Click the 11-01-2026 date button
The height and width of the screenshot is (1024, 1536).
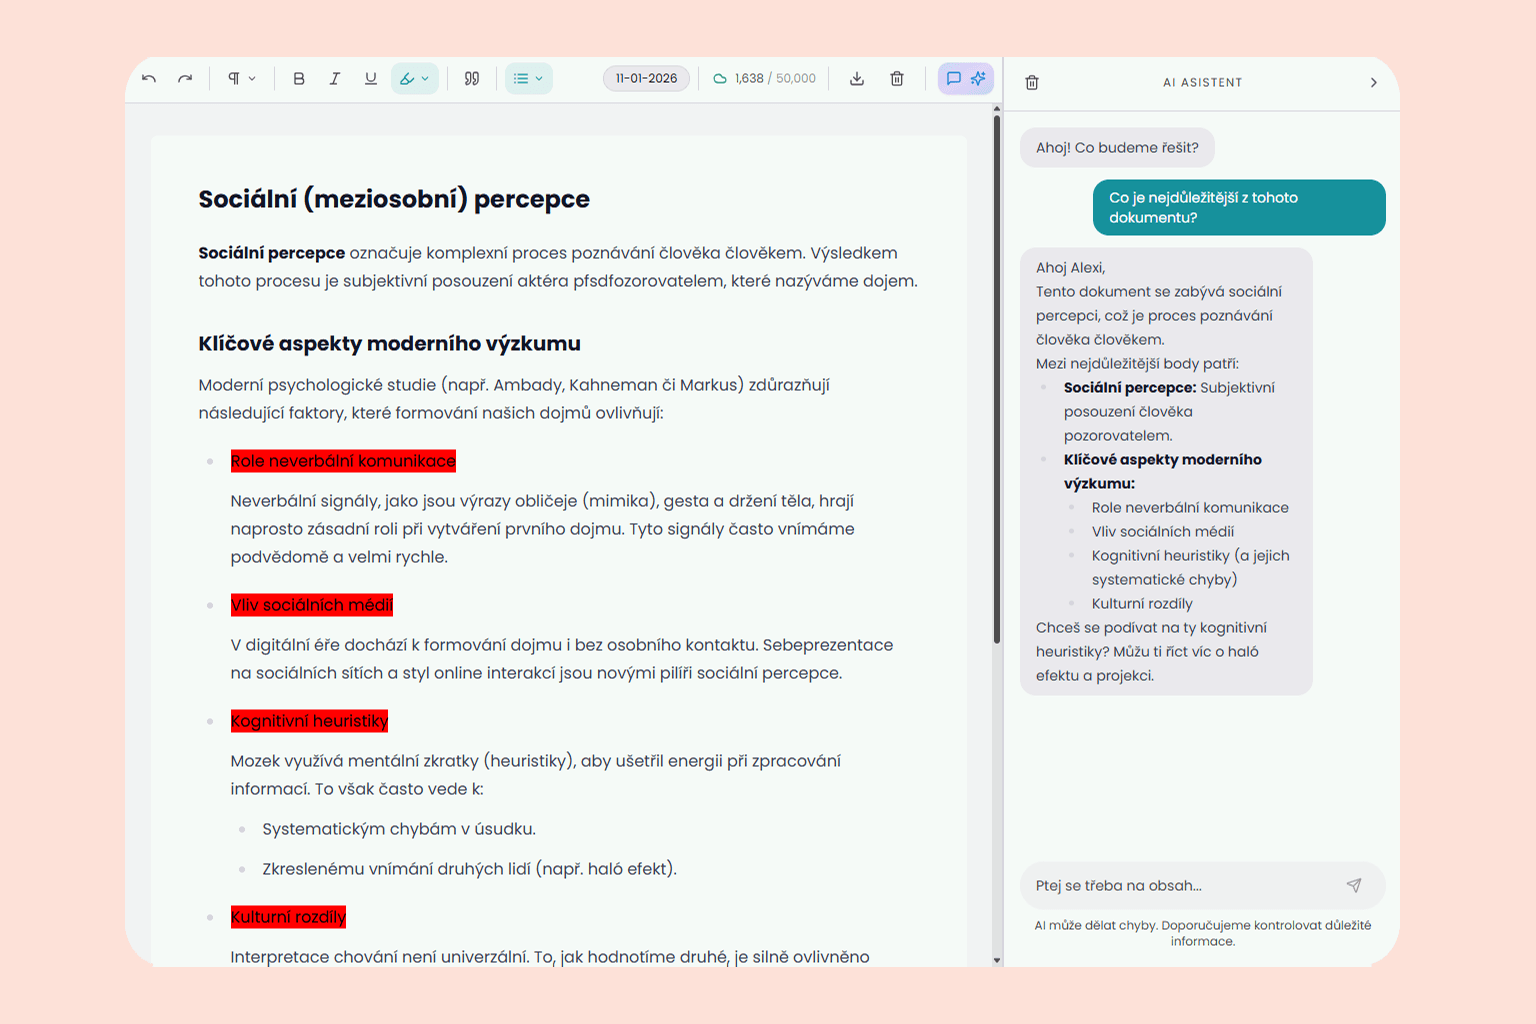coord(646,79)
